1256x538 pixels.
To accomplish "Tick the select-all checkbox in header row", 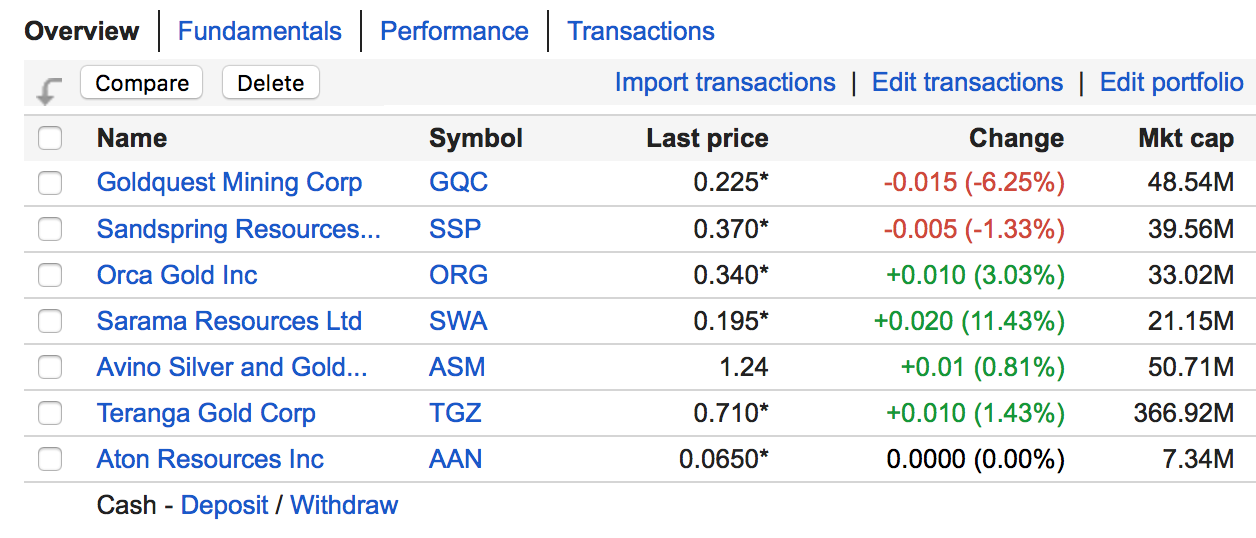I will 50,138.
